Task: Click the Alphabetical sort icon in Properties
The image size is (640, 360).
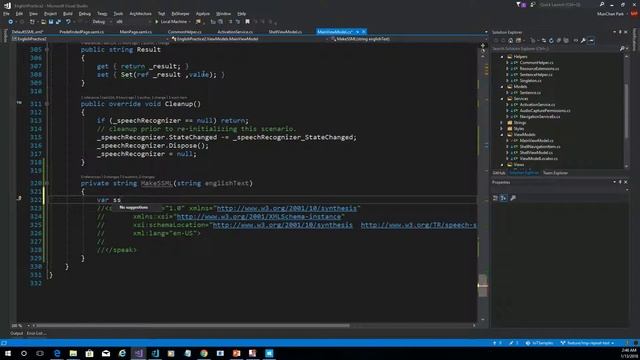Action: (x=503, y=198)
